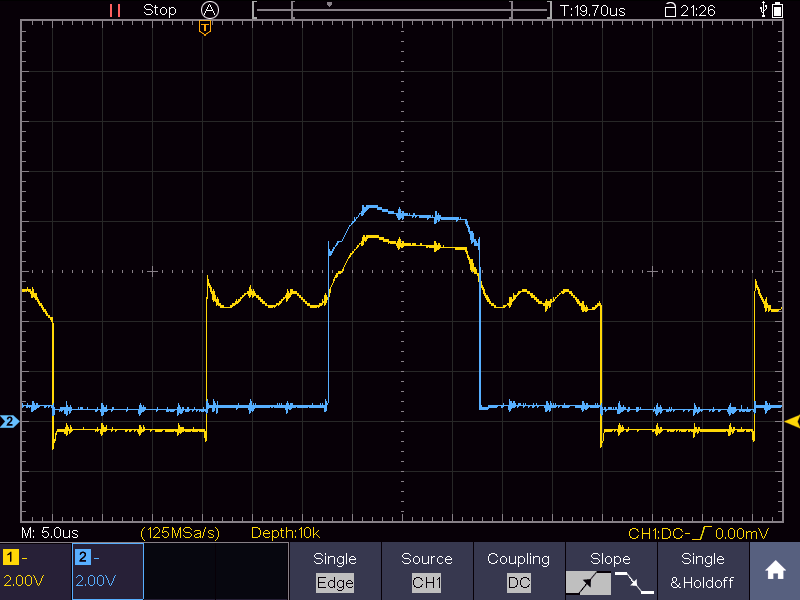Screen dimensions: 800x600
Task: Change the Coupling DC setting
Action: 518,571
